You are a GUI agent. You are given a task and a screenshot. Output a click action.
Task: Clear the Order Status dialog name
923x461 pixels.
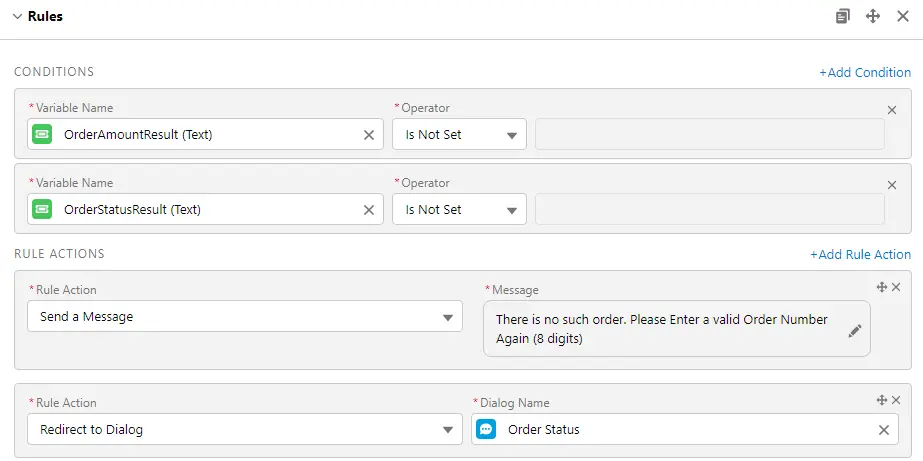tap(884, 430)
